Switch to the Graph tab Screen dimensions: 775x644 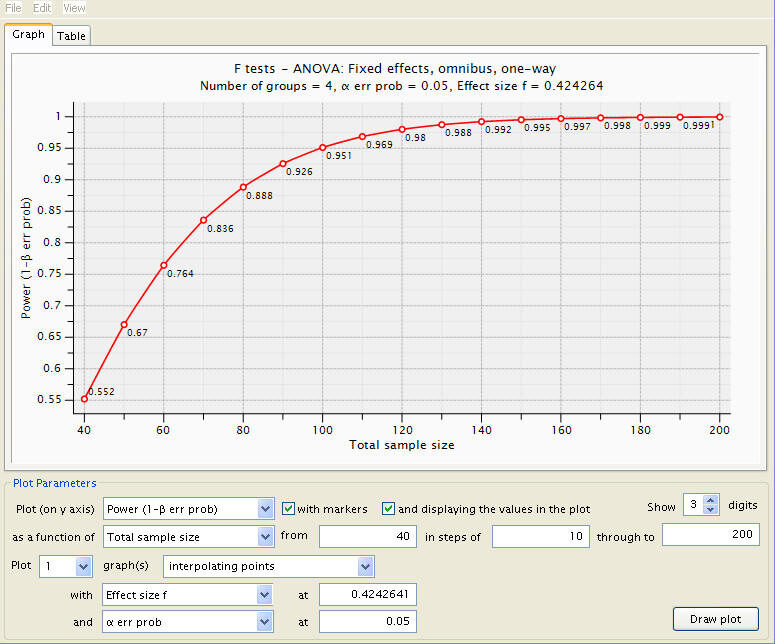28,35
